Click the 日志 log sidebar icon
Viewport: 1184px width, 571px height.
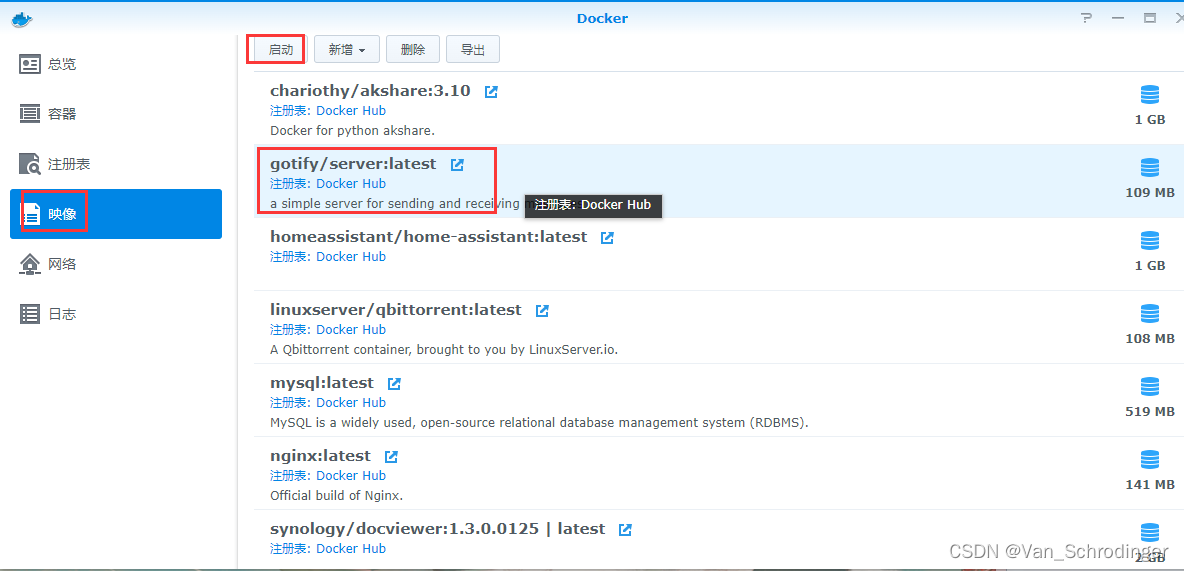click(x=29, y=314)
